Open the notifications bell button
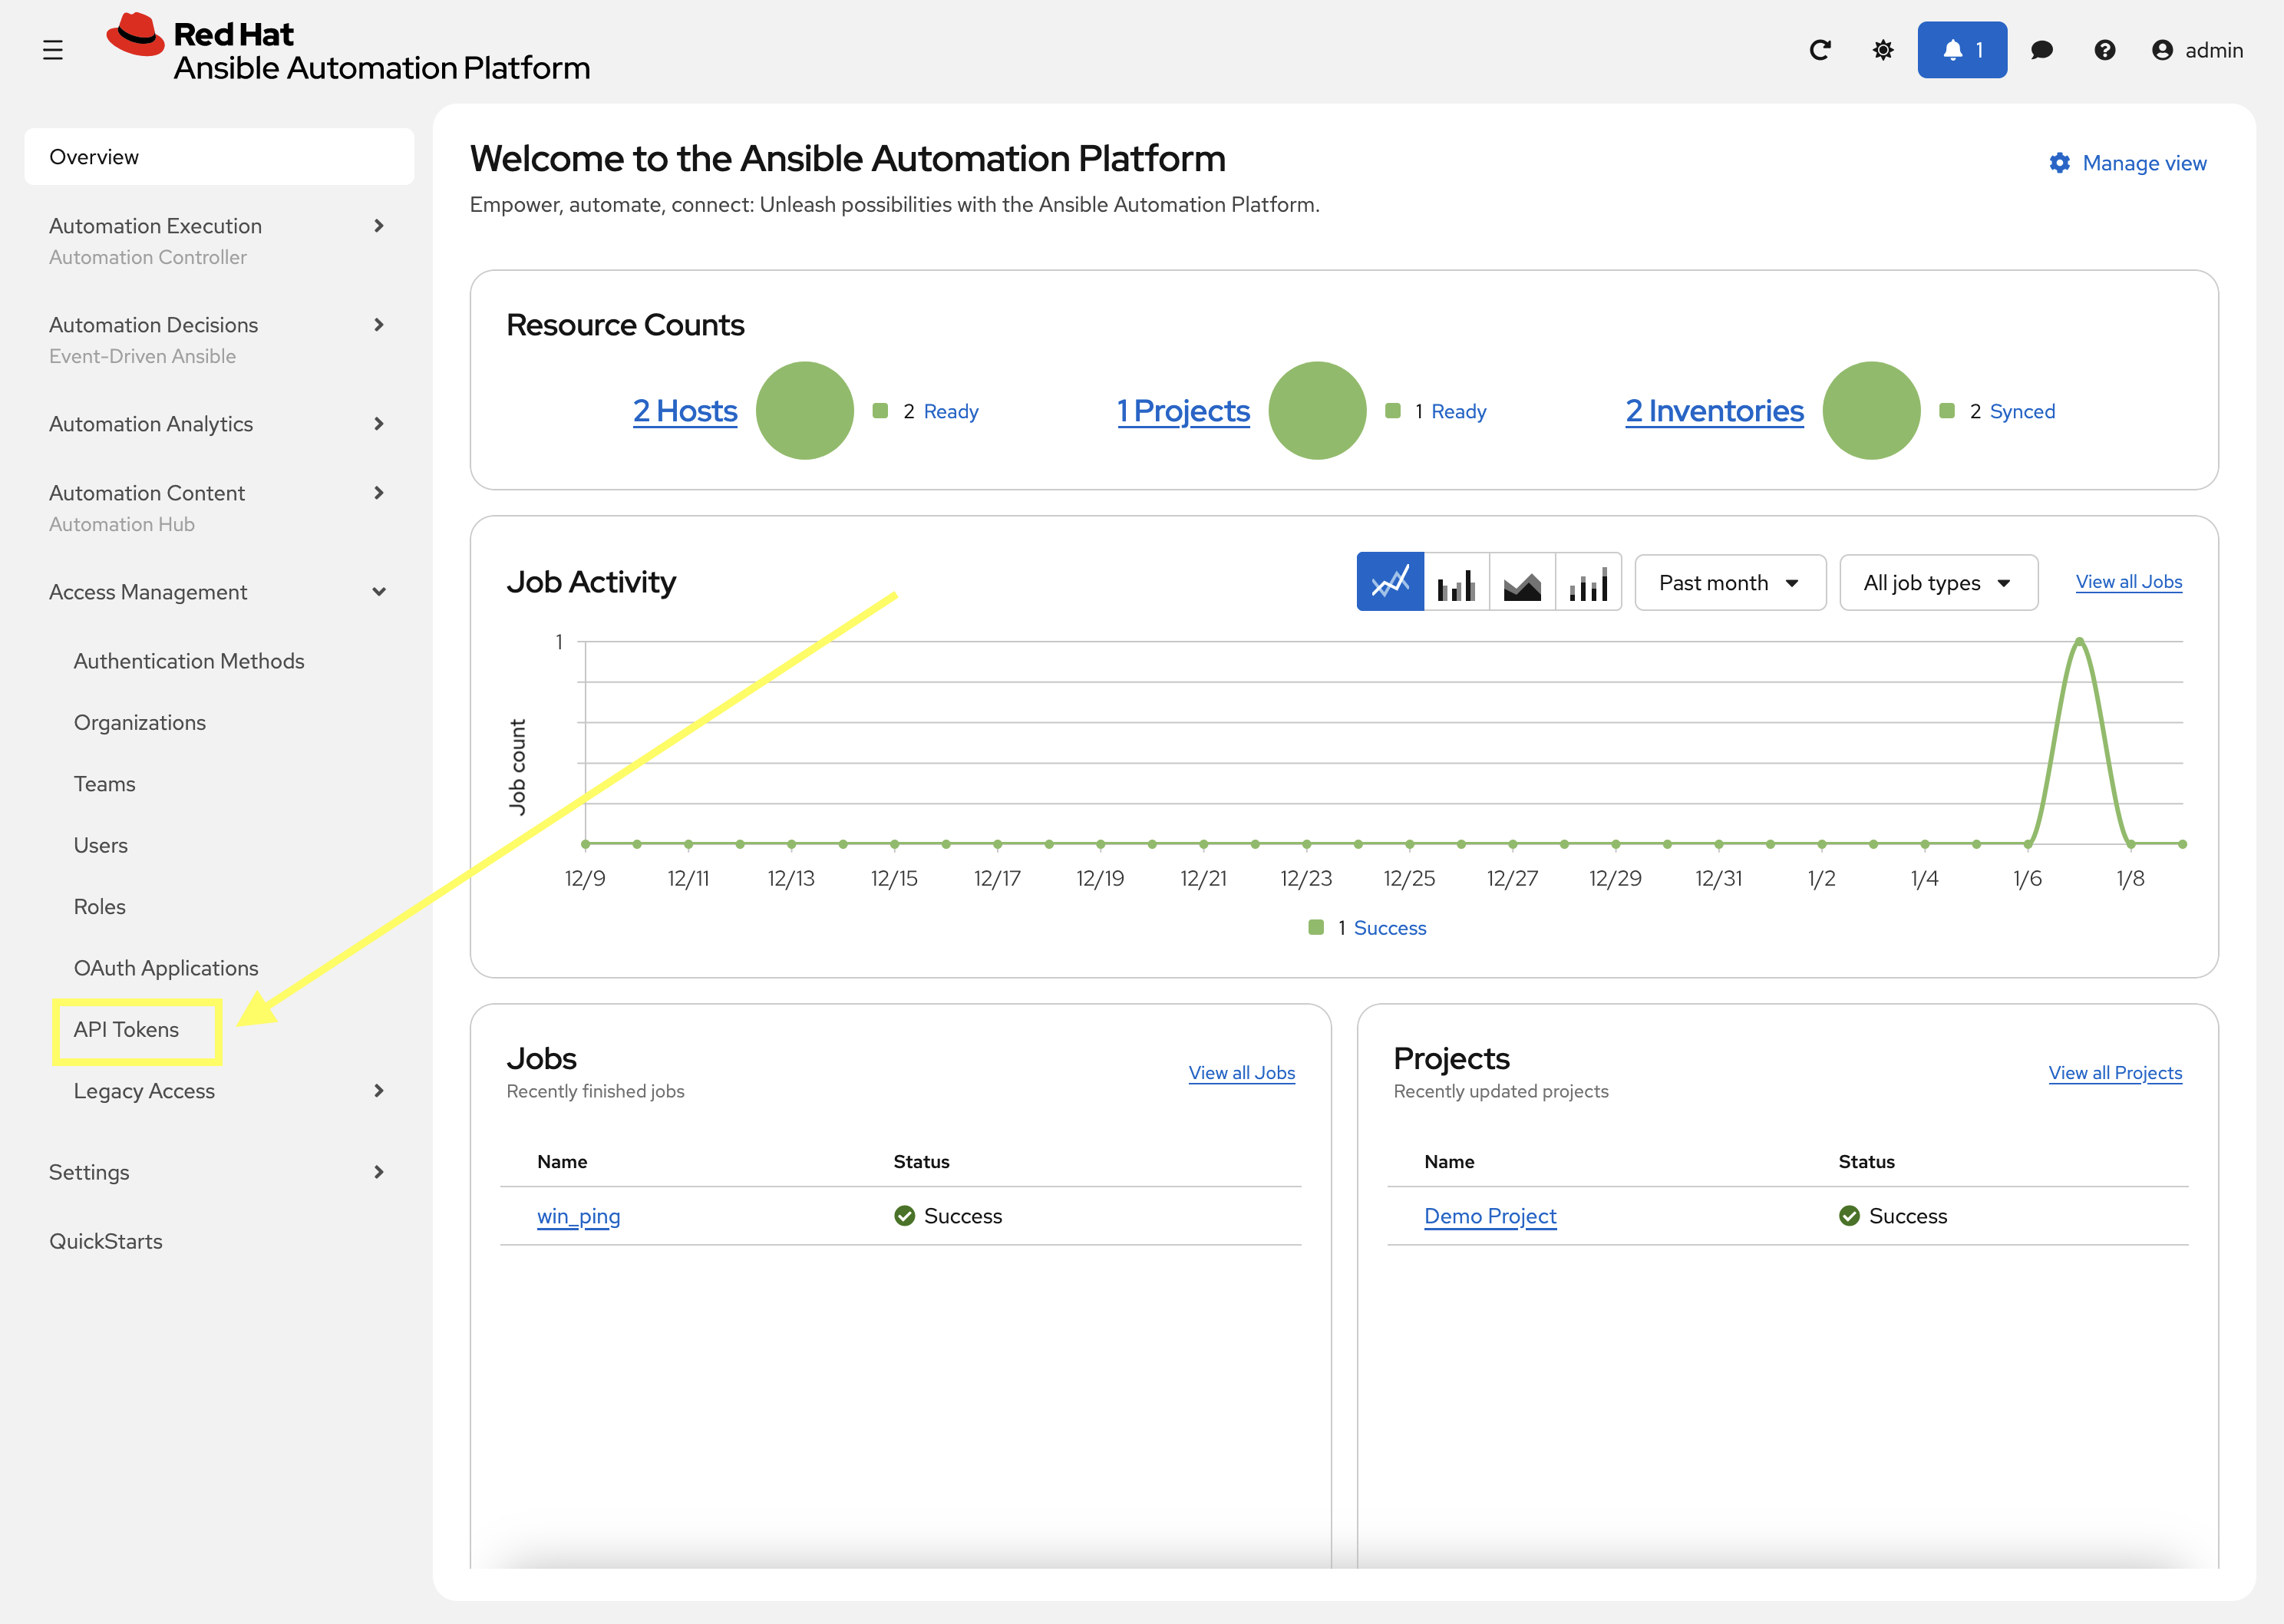 (x=1961, y=50)
